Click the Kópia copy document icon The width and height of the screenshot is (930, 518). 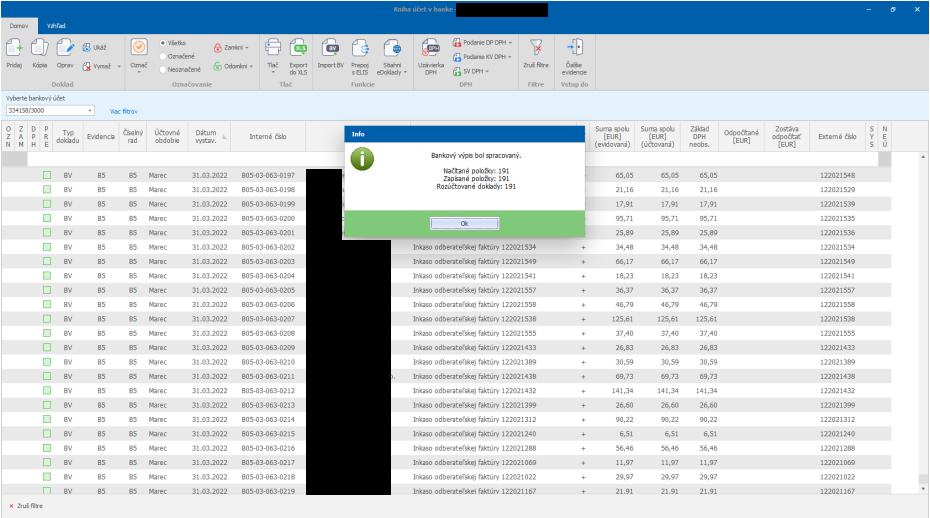pyautogui.click(x=40, y=48)
